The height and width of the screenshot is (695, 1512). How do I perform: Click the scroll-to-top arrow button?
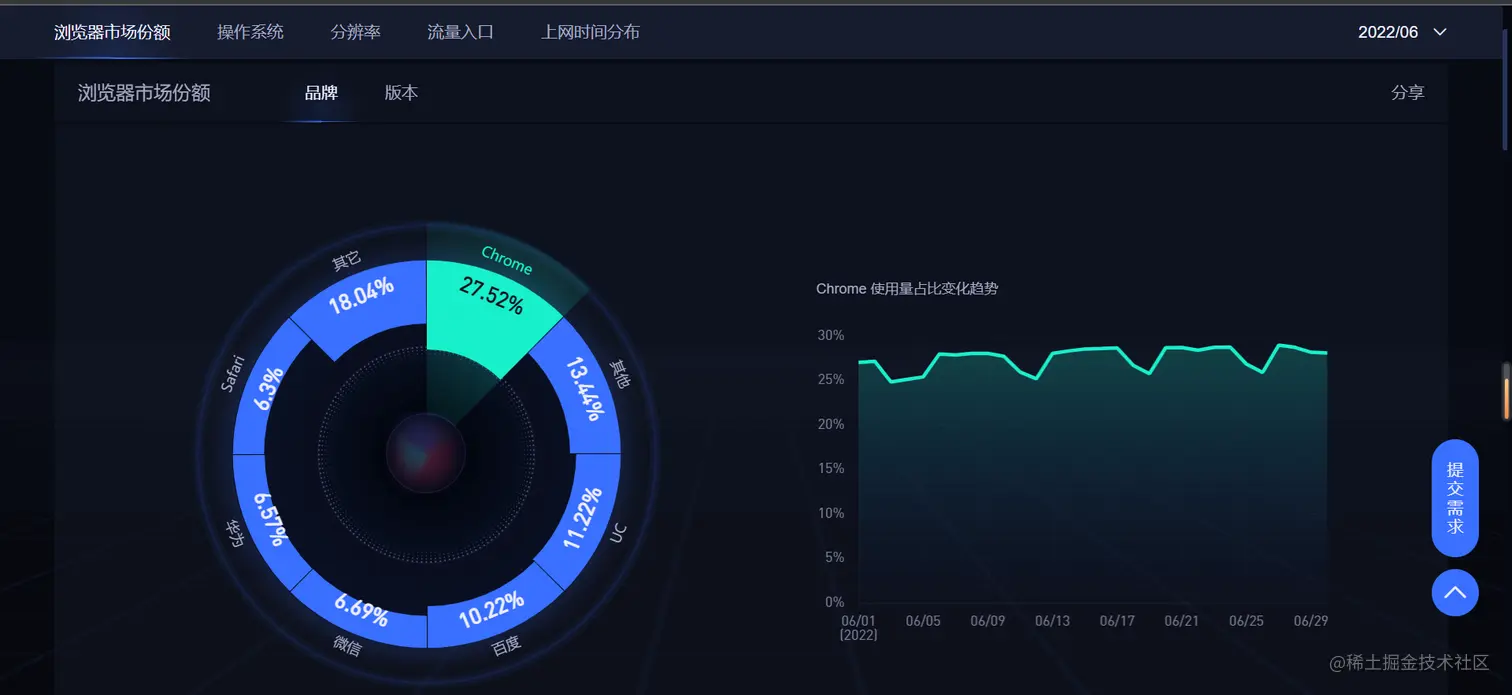click(x=1455, y=593)
